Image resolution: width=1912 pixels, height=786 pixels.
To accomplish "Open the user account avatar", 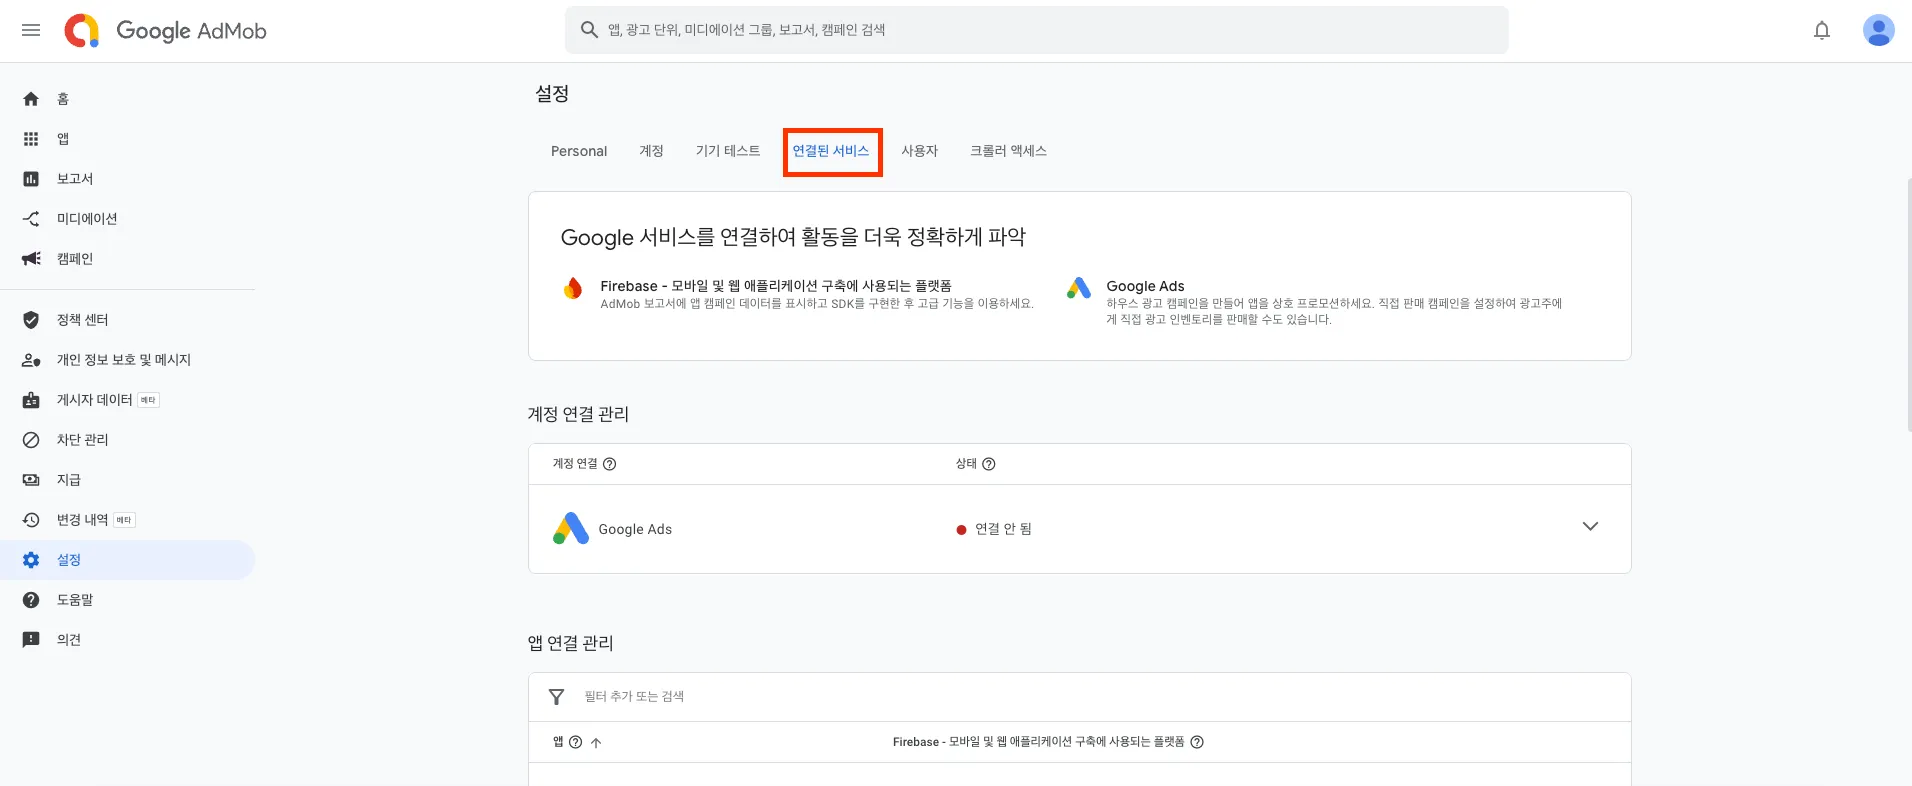I will click(1878, 30).
